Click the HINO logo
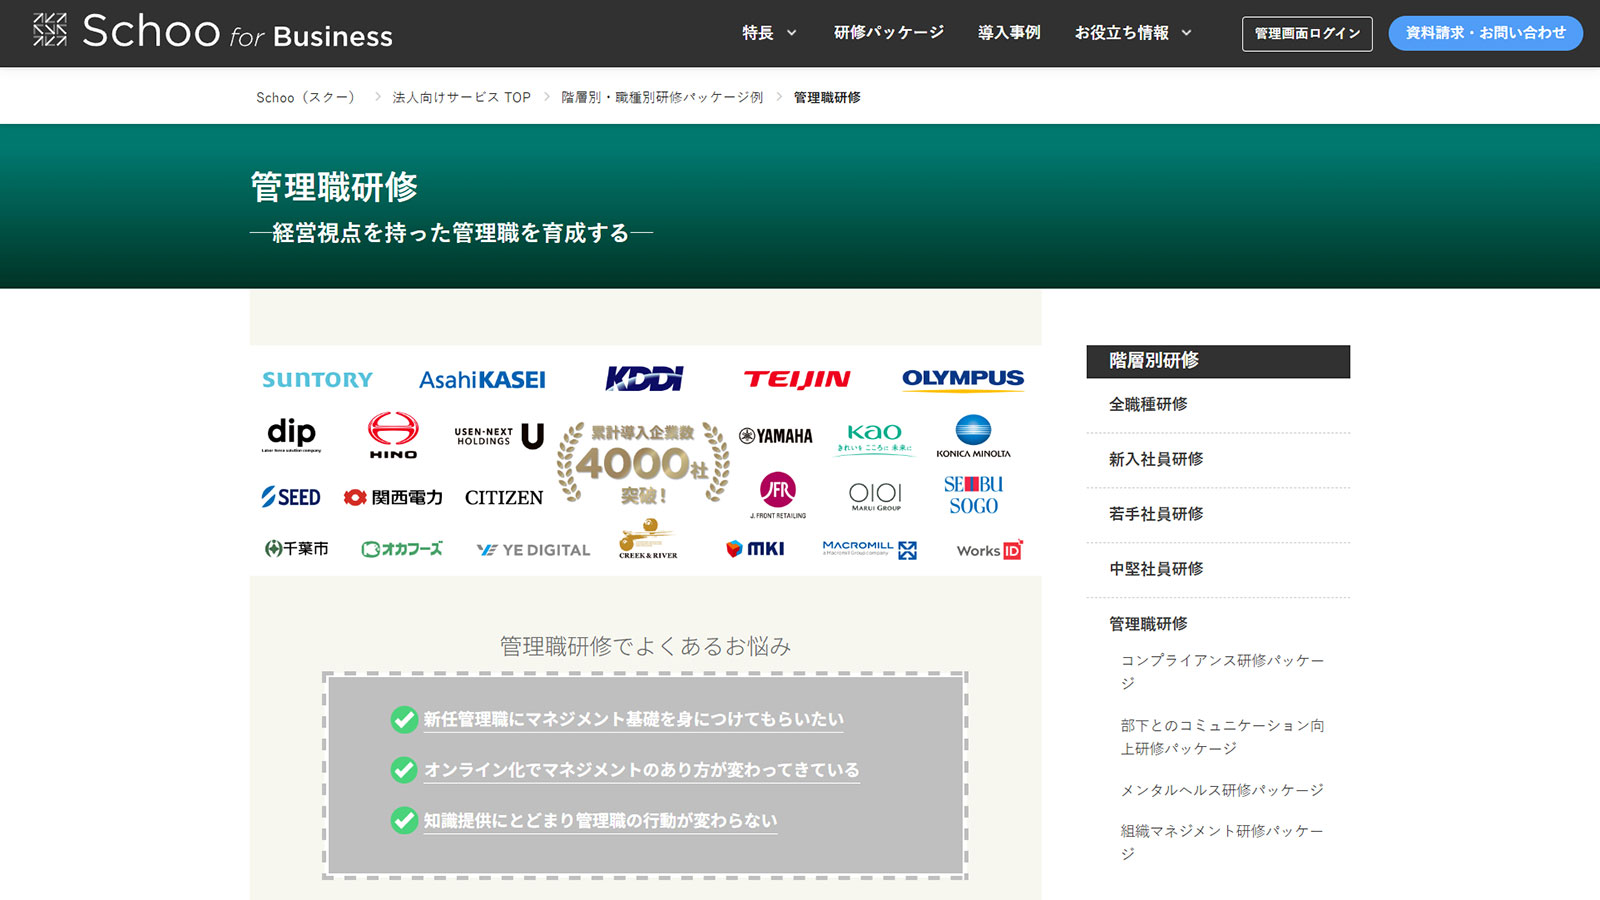The width and height of the screenshot is (1600, 900). (x=393, y=435)
